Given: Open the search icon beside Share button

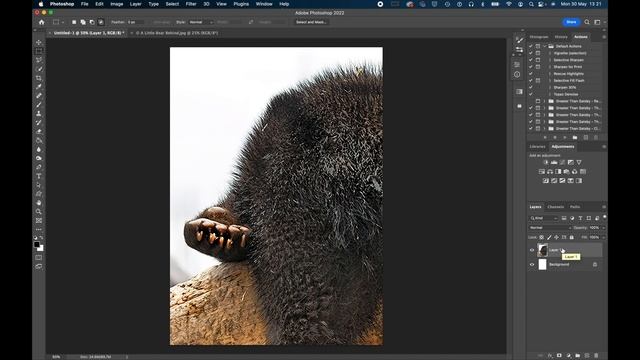Looking at the screenshot, I should 587,22.
